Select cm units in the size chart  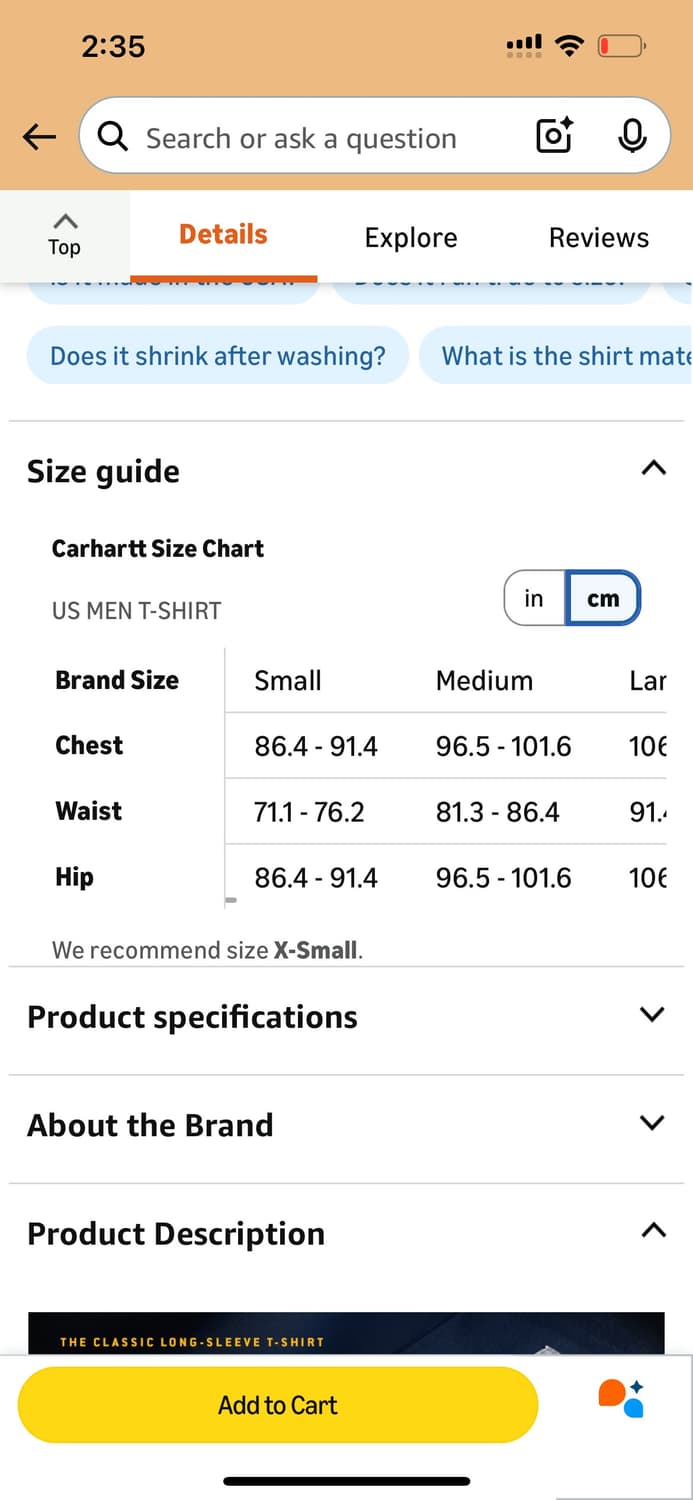603,599
